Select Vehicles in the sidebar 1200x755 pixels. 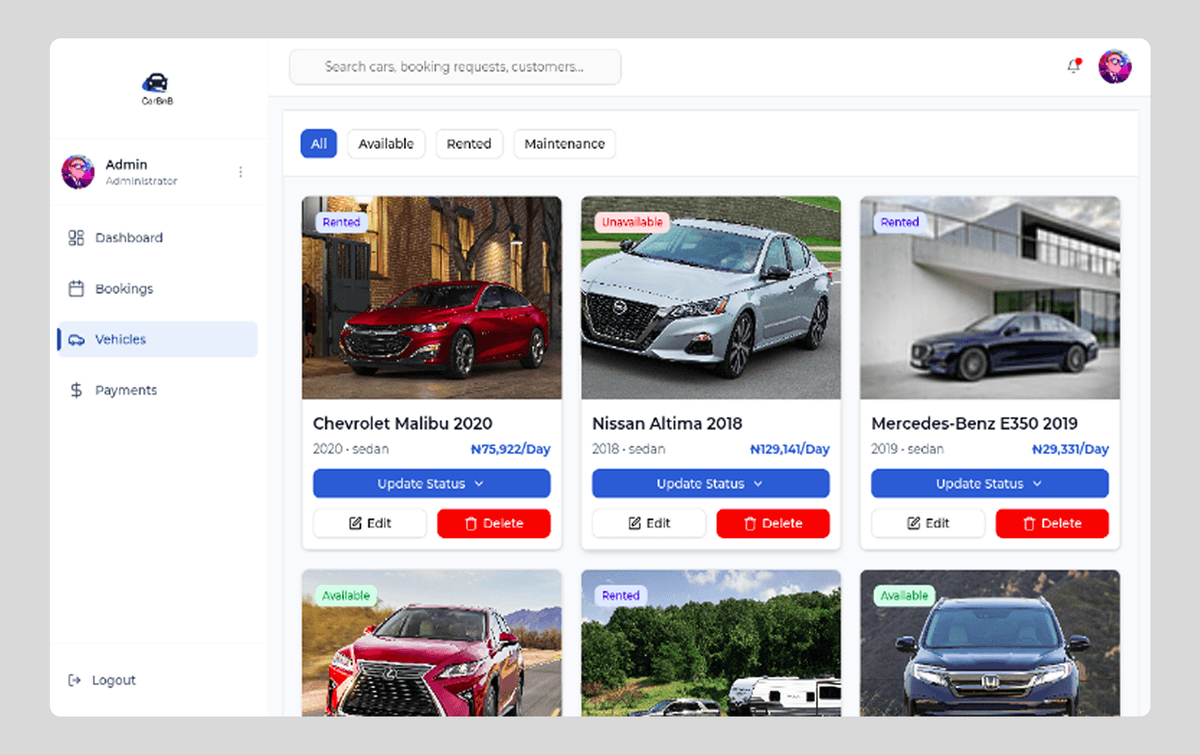pyautogui.click(x=158, y=340)
